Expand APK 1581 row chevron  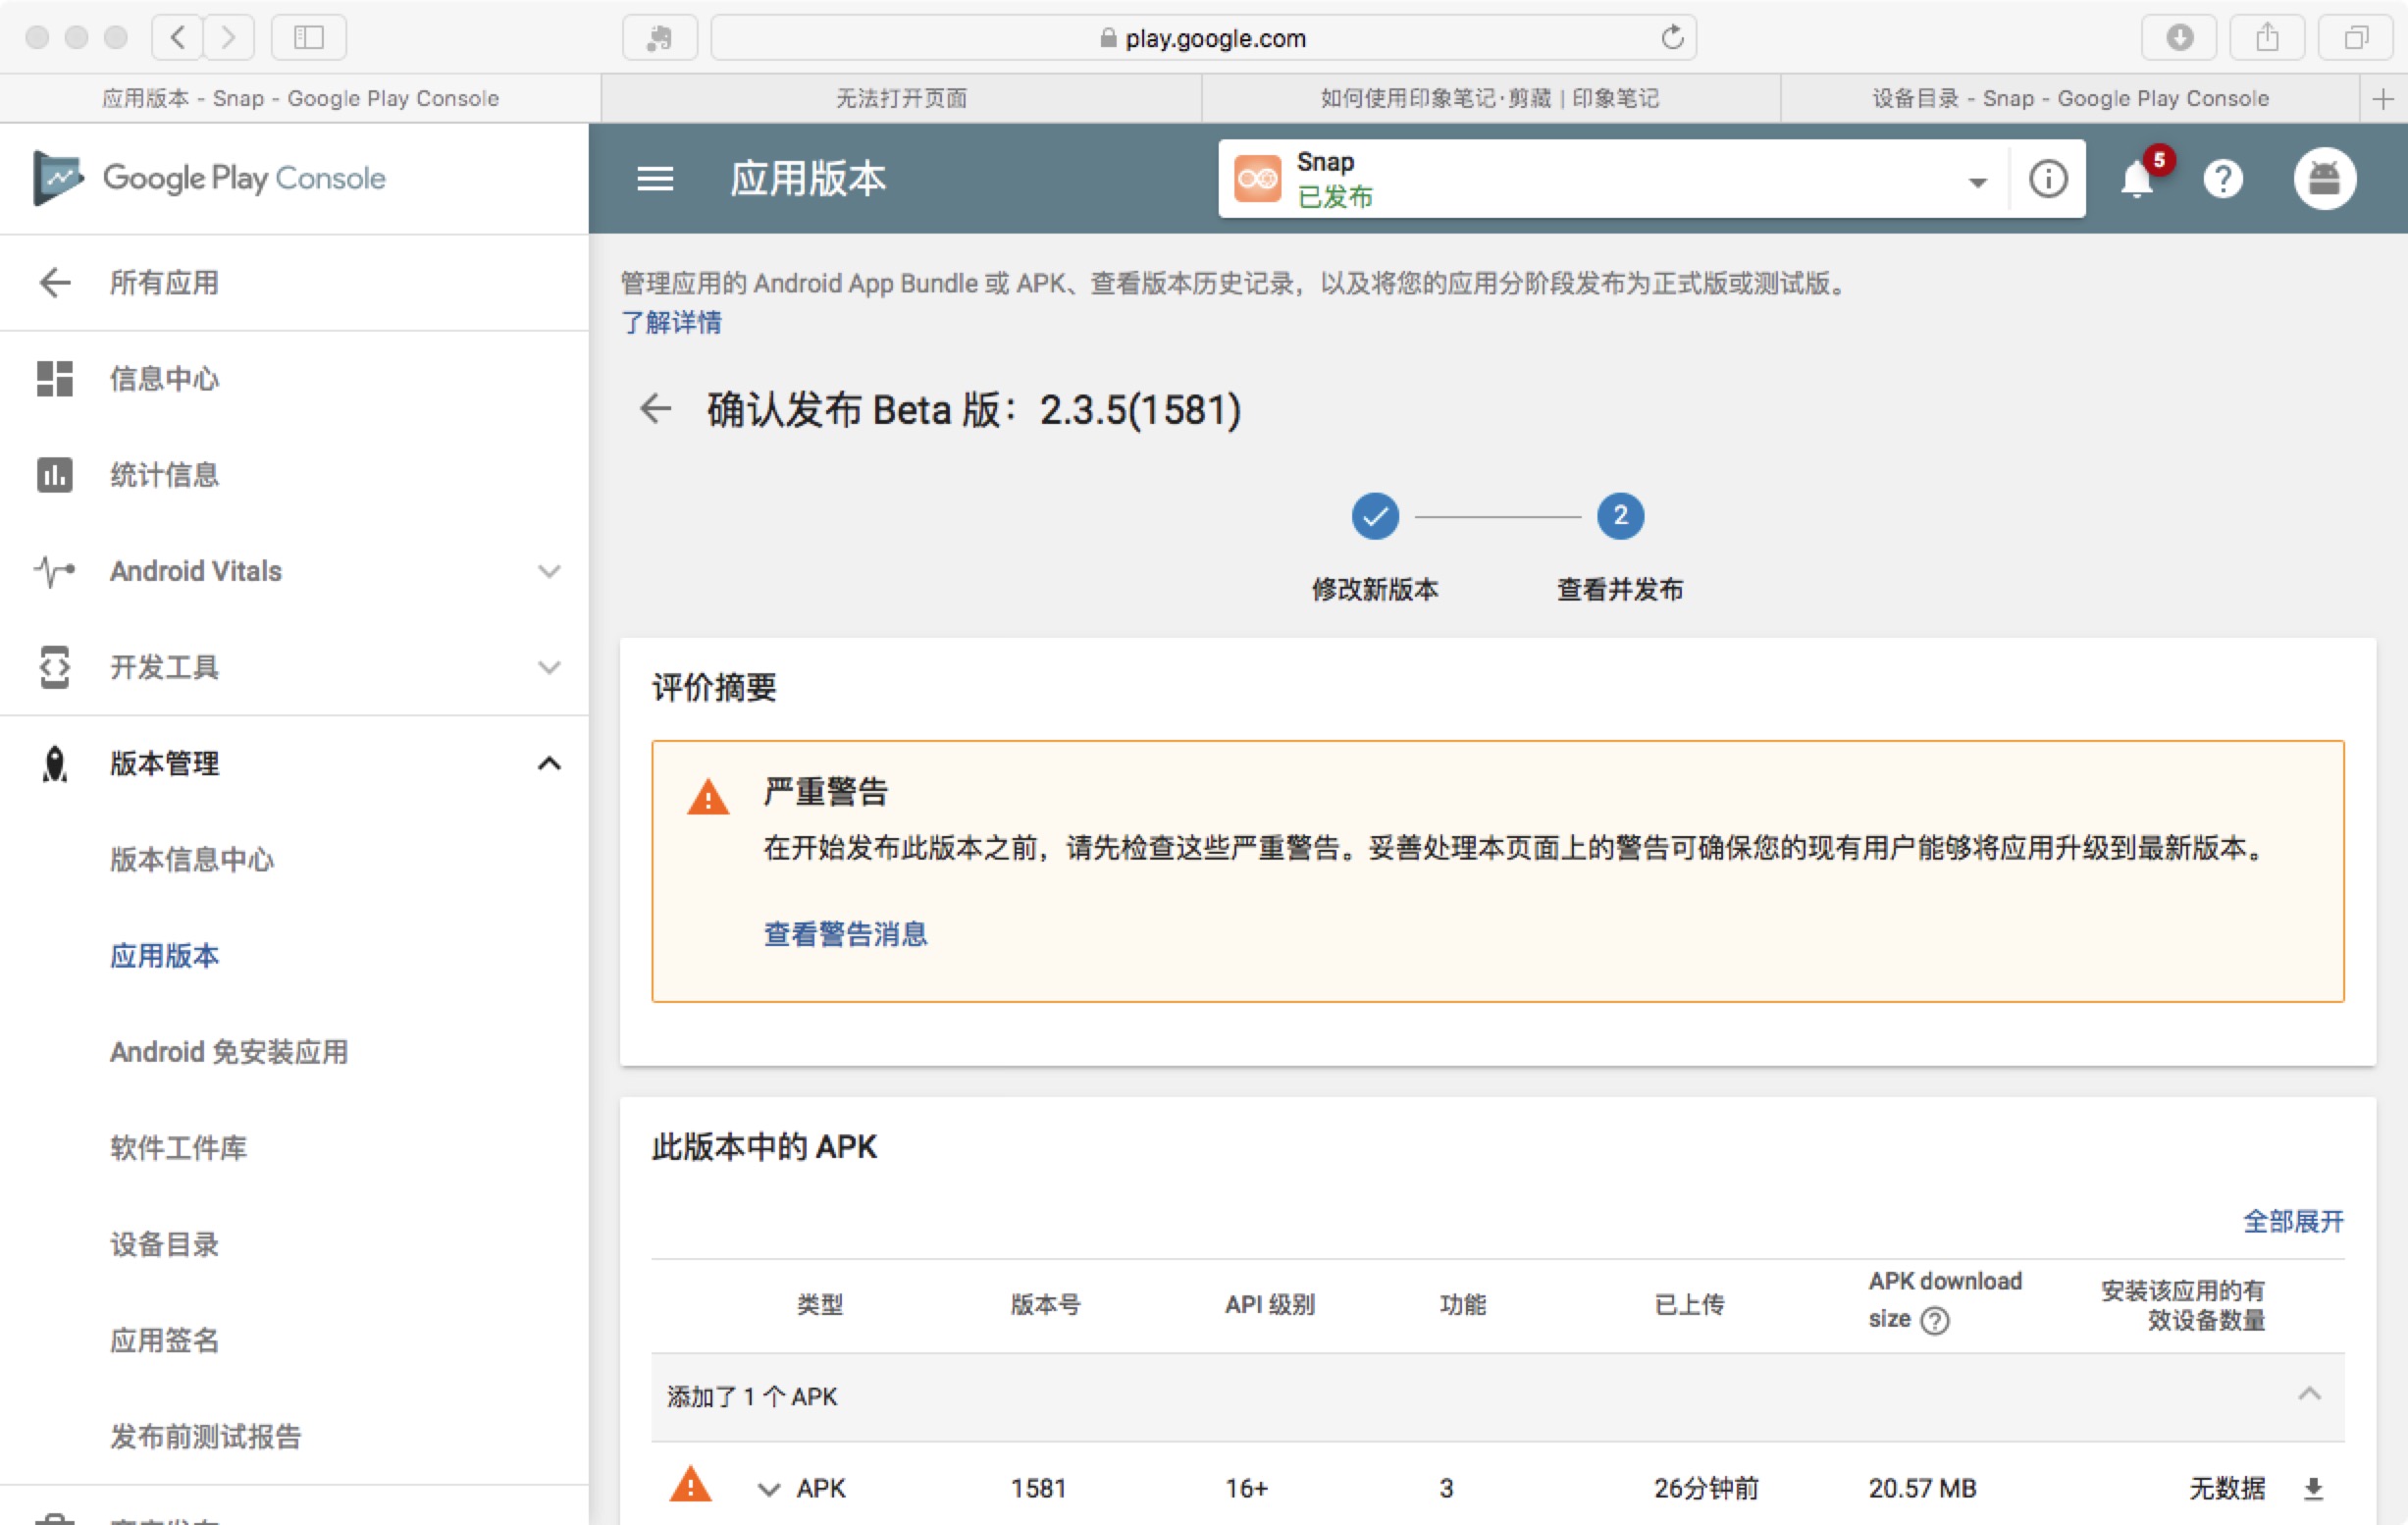tap(768, 1490)
